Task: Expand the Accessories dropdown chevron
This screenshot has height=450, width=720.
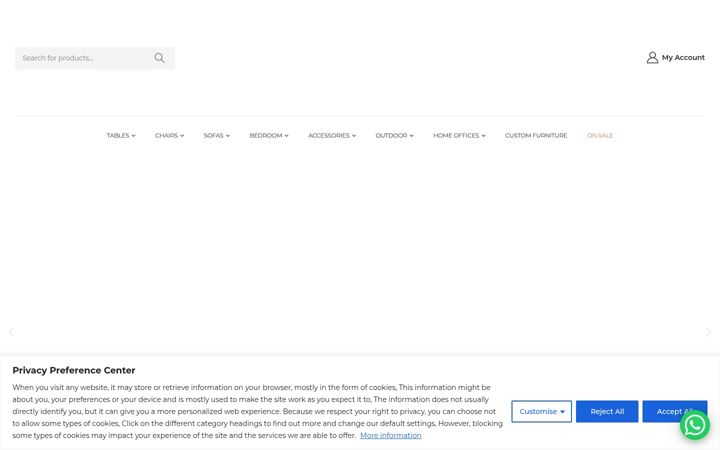Action: (x=354, y=136)
